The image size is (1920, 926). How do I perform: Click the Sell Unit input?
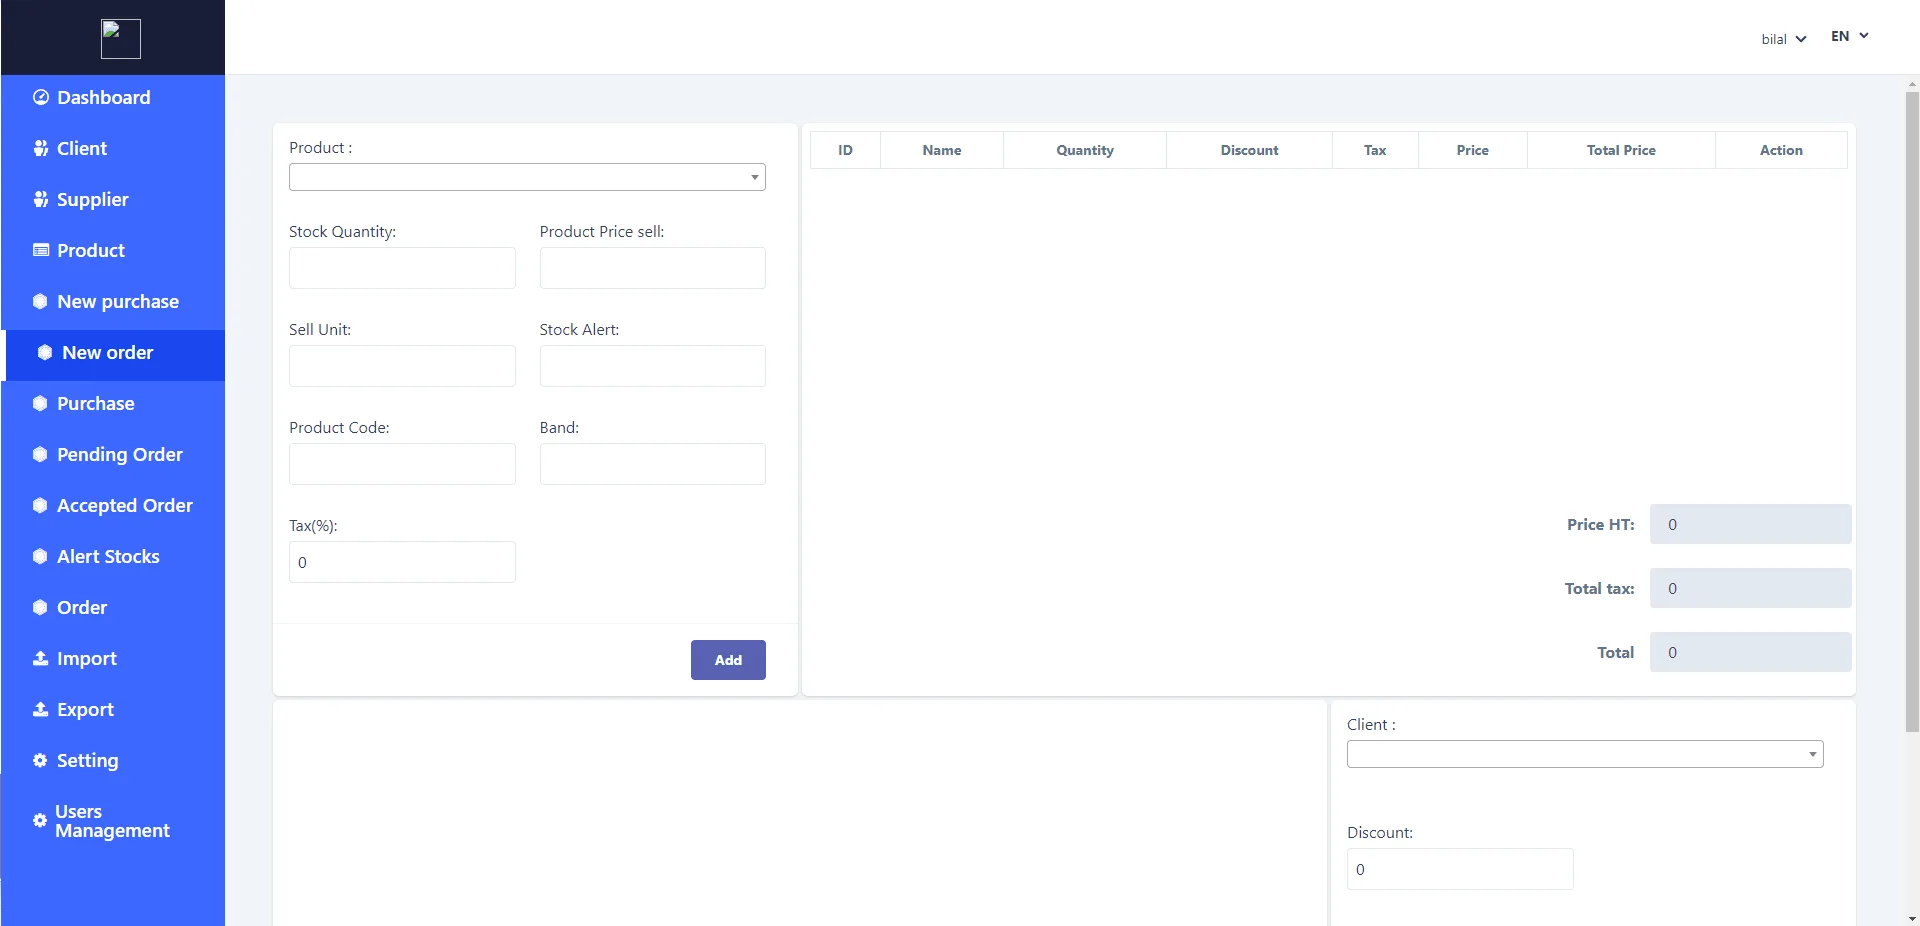click(402, 366)
